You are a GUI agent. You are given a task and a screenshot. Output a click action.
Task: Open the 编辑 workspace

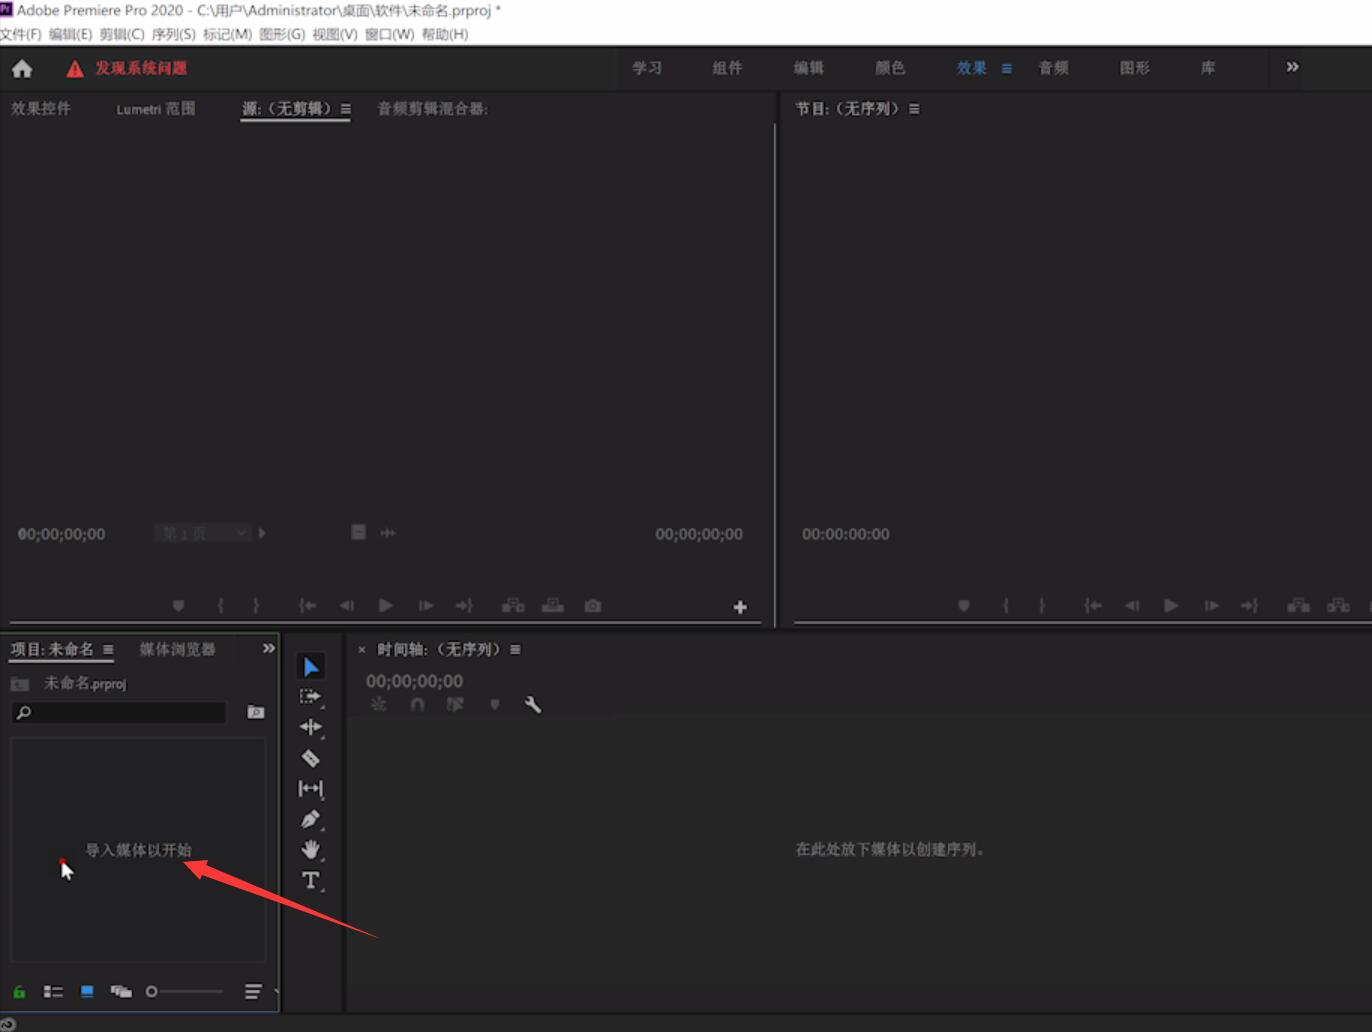coord(808,68)
